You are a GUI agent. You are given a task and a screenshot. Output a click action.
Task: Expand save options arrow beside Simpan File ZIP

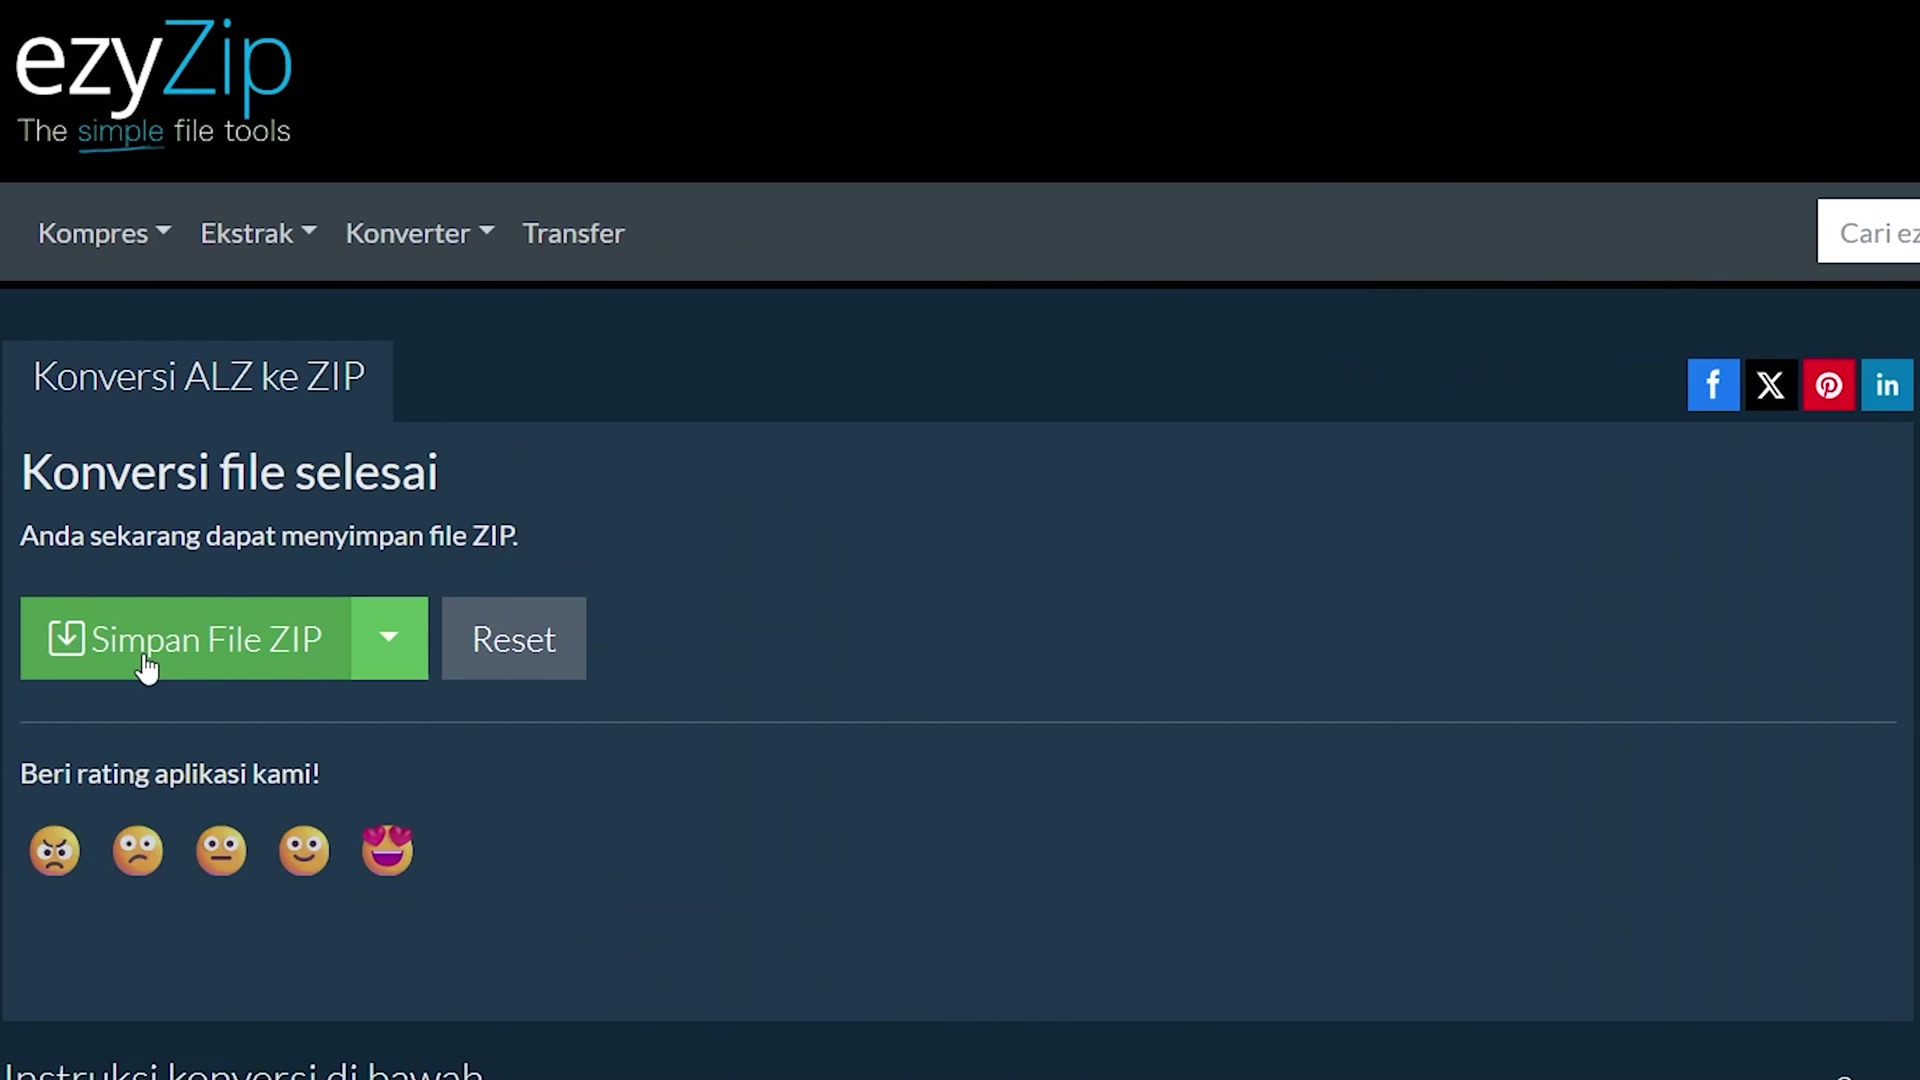(x=389, y=638)
